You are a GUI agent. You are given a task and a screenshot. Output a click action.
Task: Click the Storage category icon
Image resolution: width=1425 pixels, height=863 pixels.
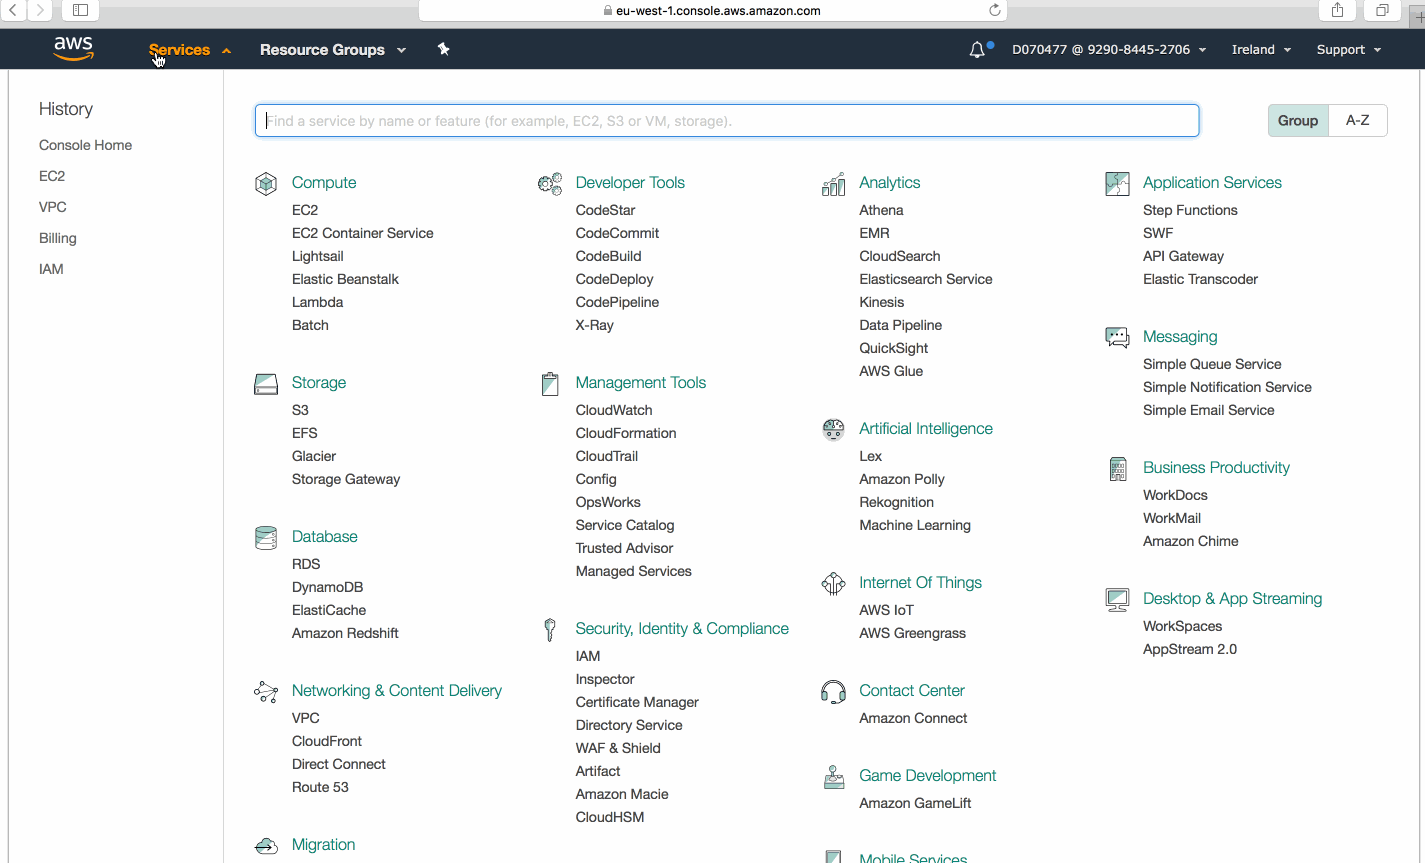pos(266,383)
